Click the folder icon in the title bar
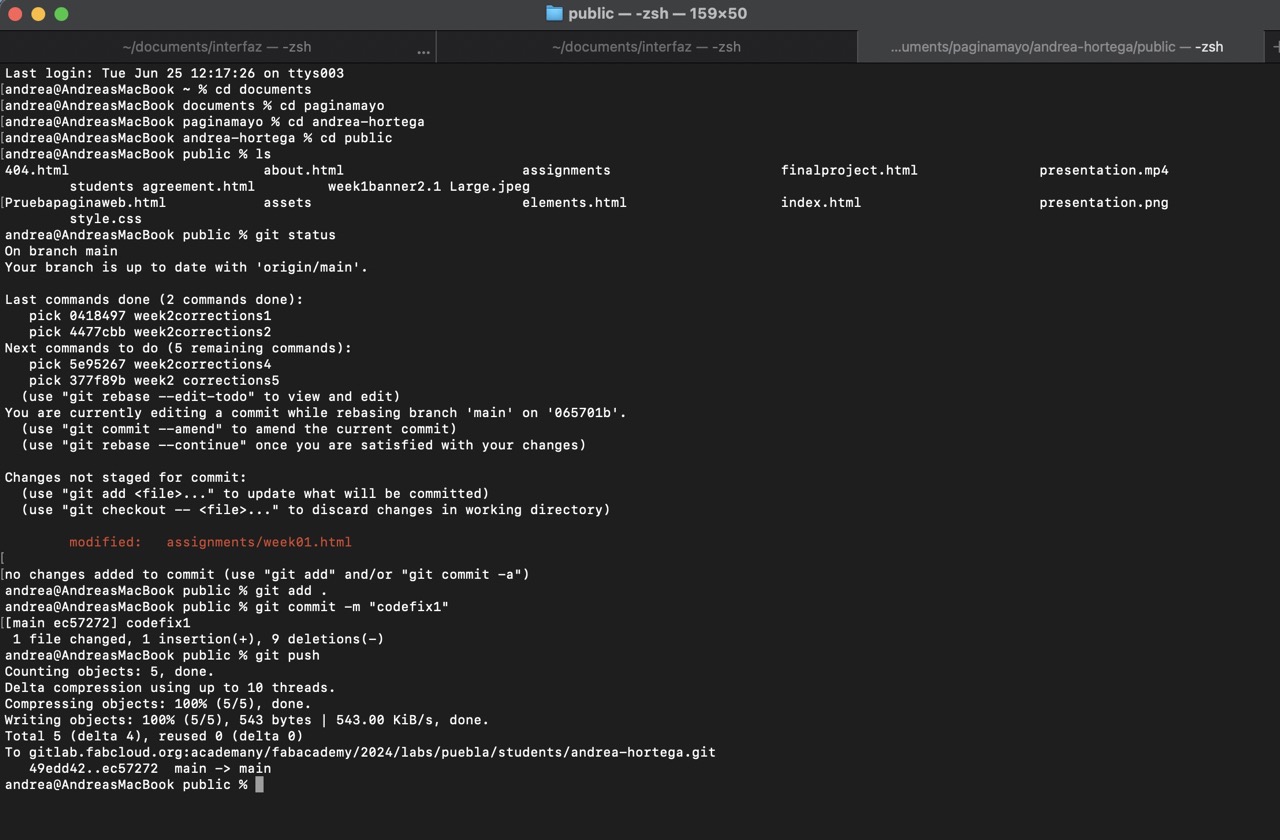The width and height of the screenshot is (1280, 840). [x=554, y=13]
